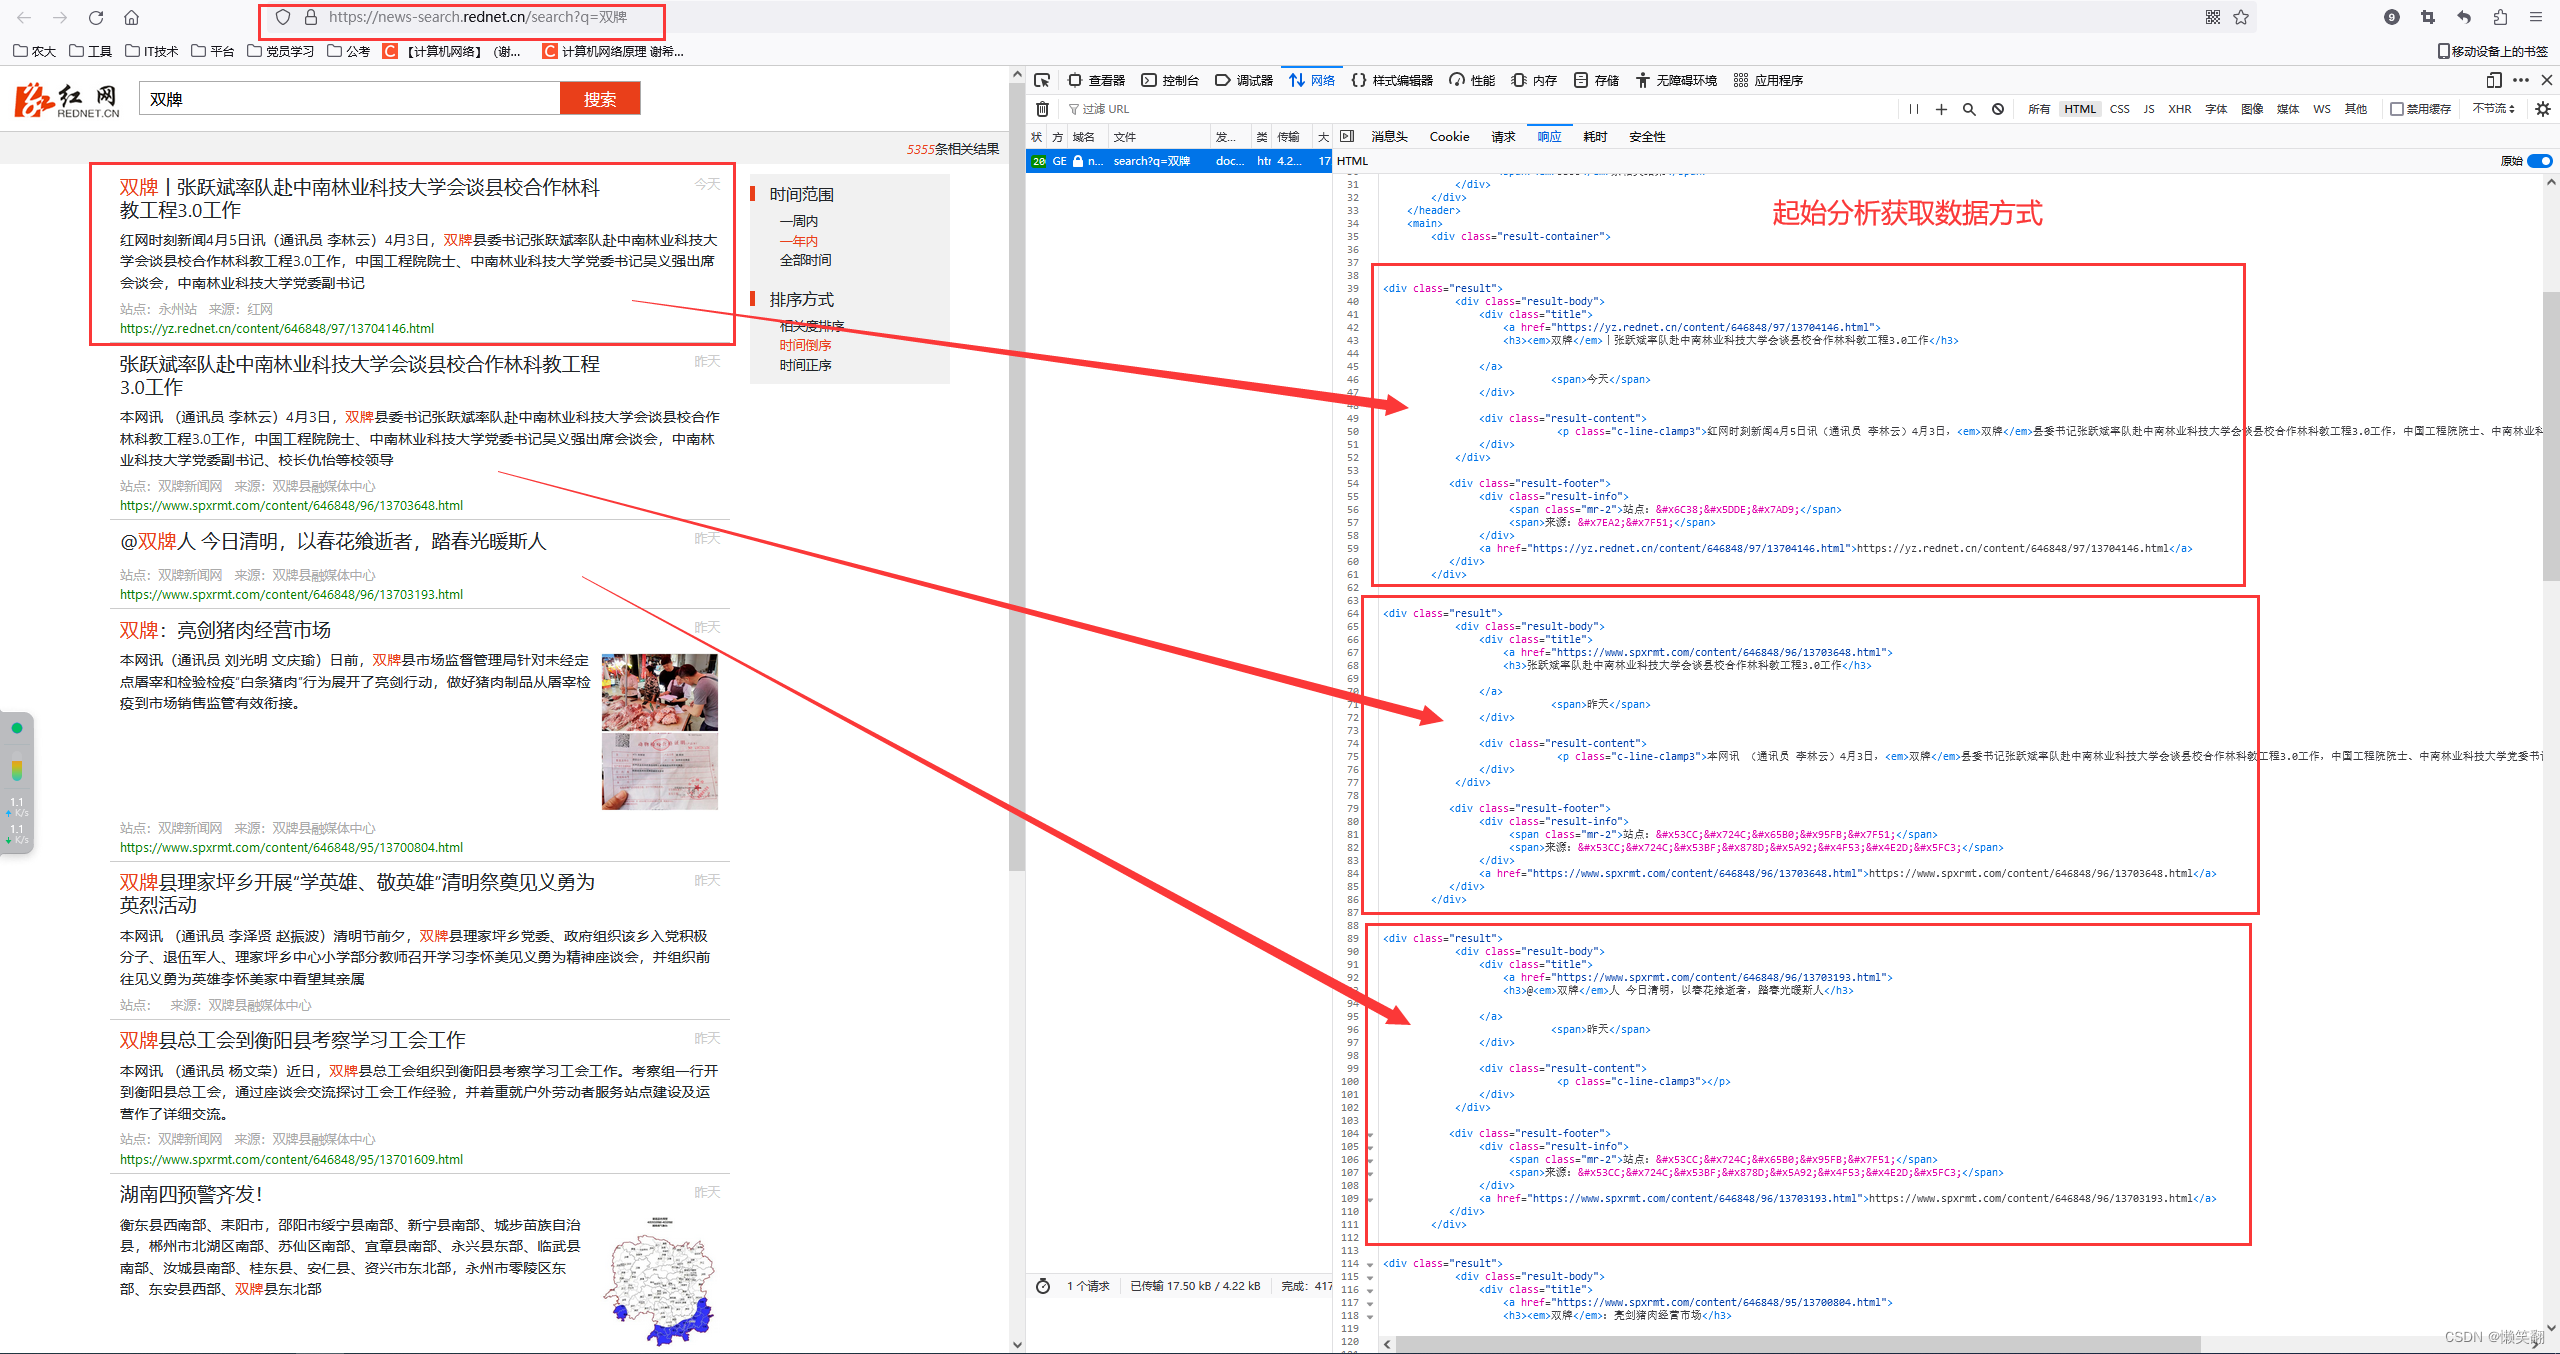Bookmark this page with the star icon
This screenshot has height=1354, width=2560.
[x=2241, y=17]
